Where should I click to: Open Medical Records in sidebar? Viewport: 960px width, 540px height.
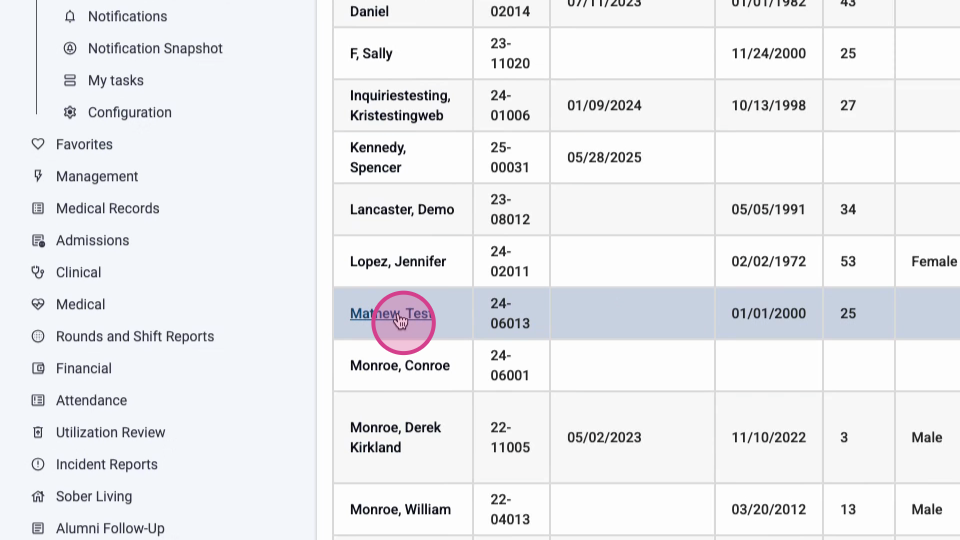click(107, 208)
